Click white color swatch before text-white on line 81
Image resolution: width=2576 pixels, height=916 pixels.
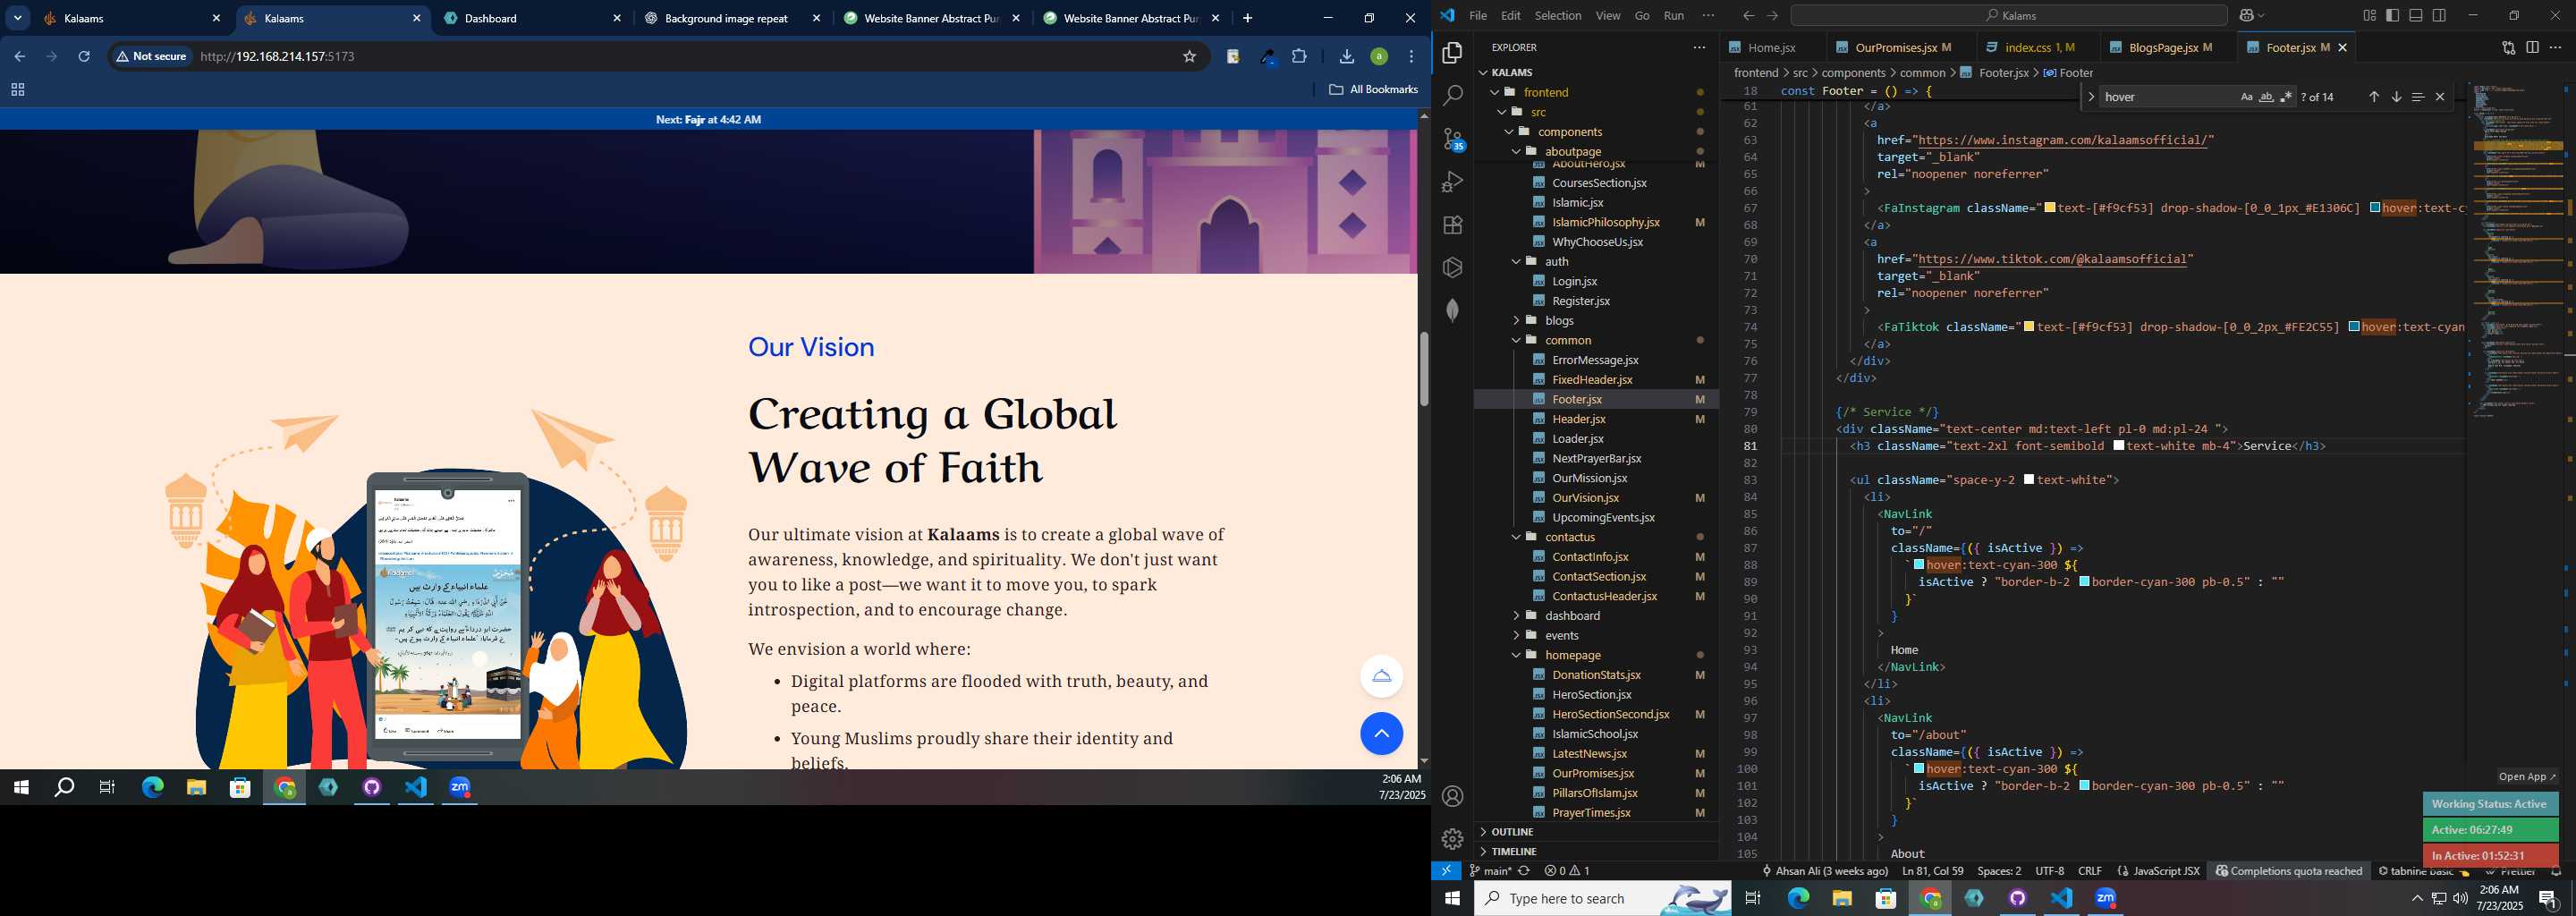(2119, 446)
